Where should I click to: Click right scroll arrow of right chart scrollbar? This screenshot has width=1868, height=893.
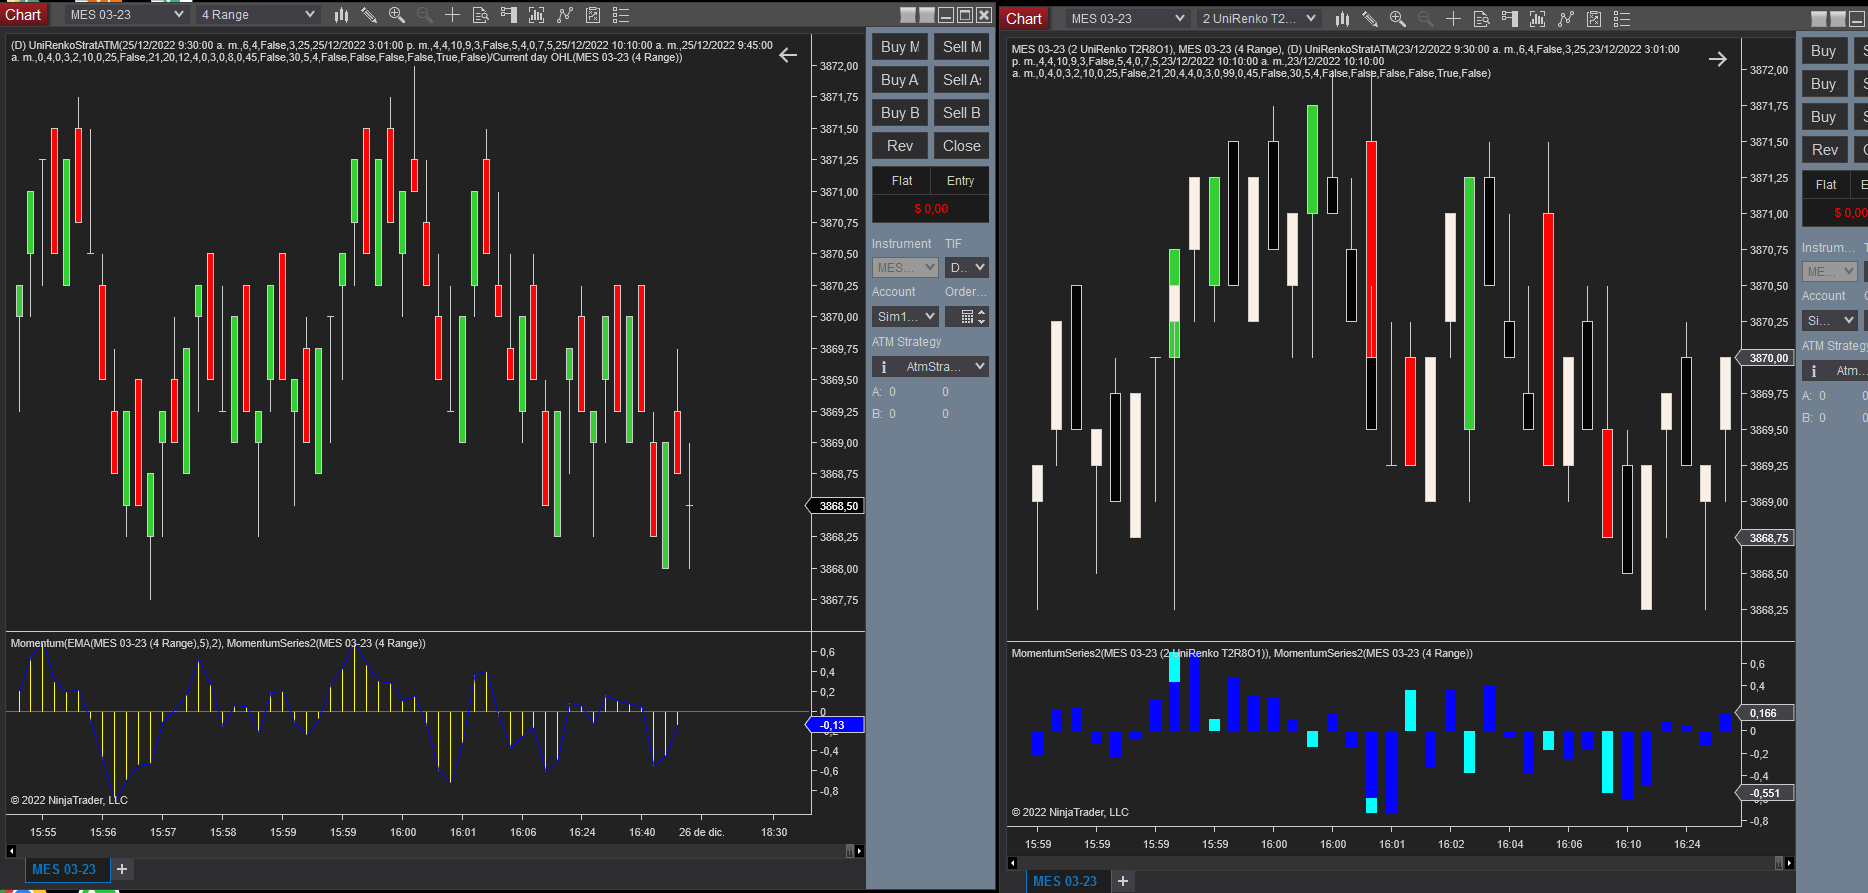tap(1789, 863)
